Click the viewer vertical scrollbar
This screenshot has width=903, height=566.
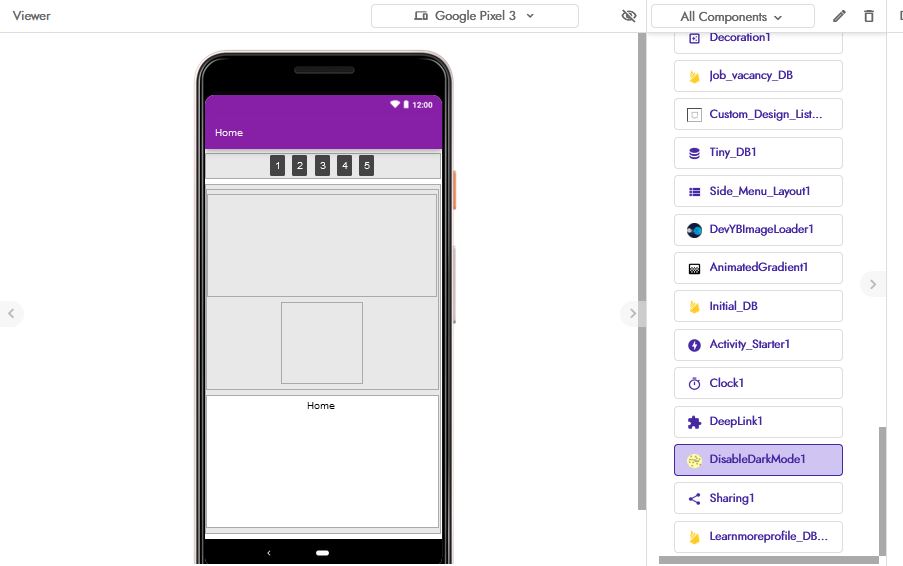(x=642, y=271)
